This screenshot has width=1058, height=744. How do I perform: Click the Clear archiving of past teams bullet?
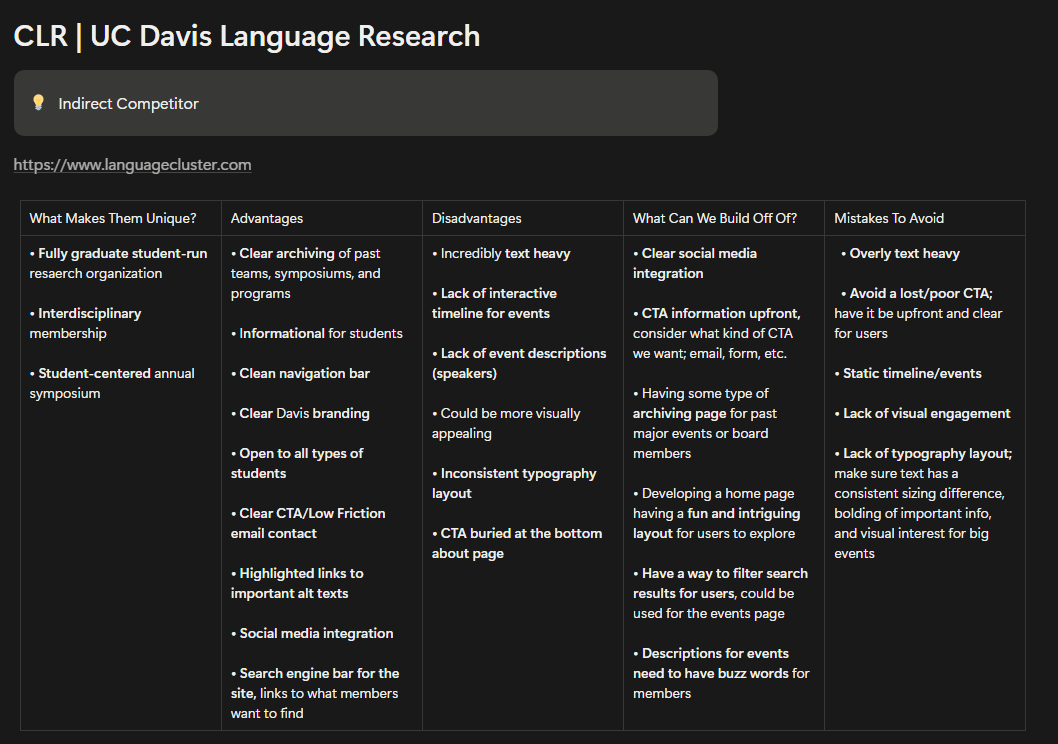click(x=306, y=273)
